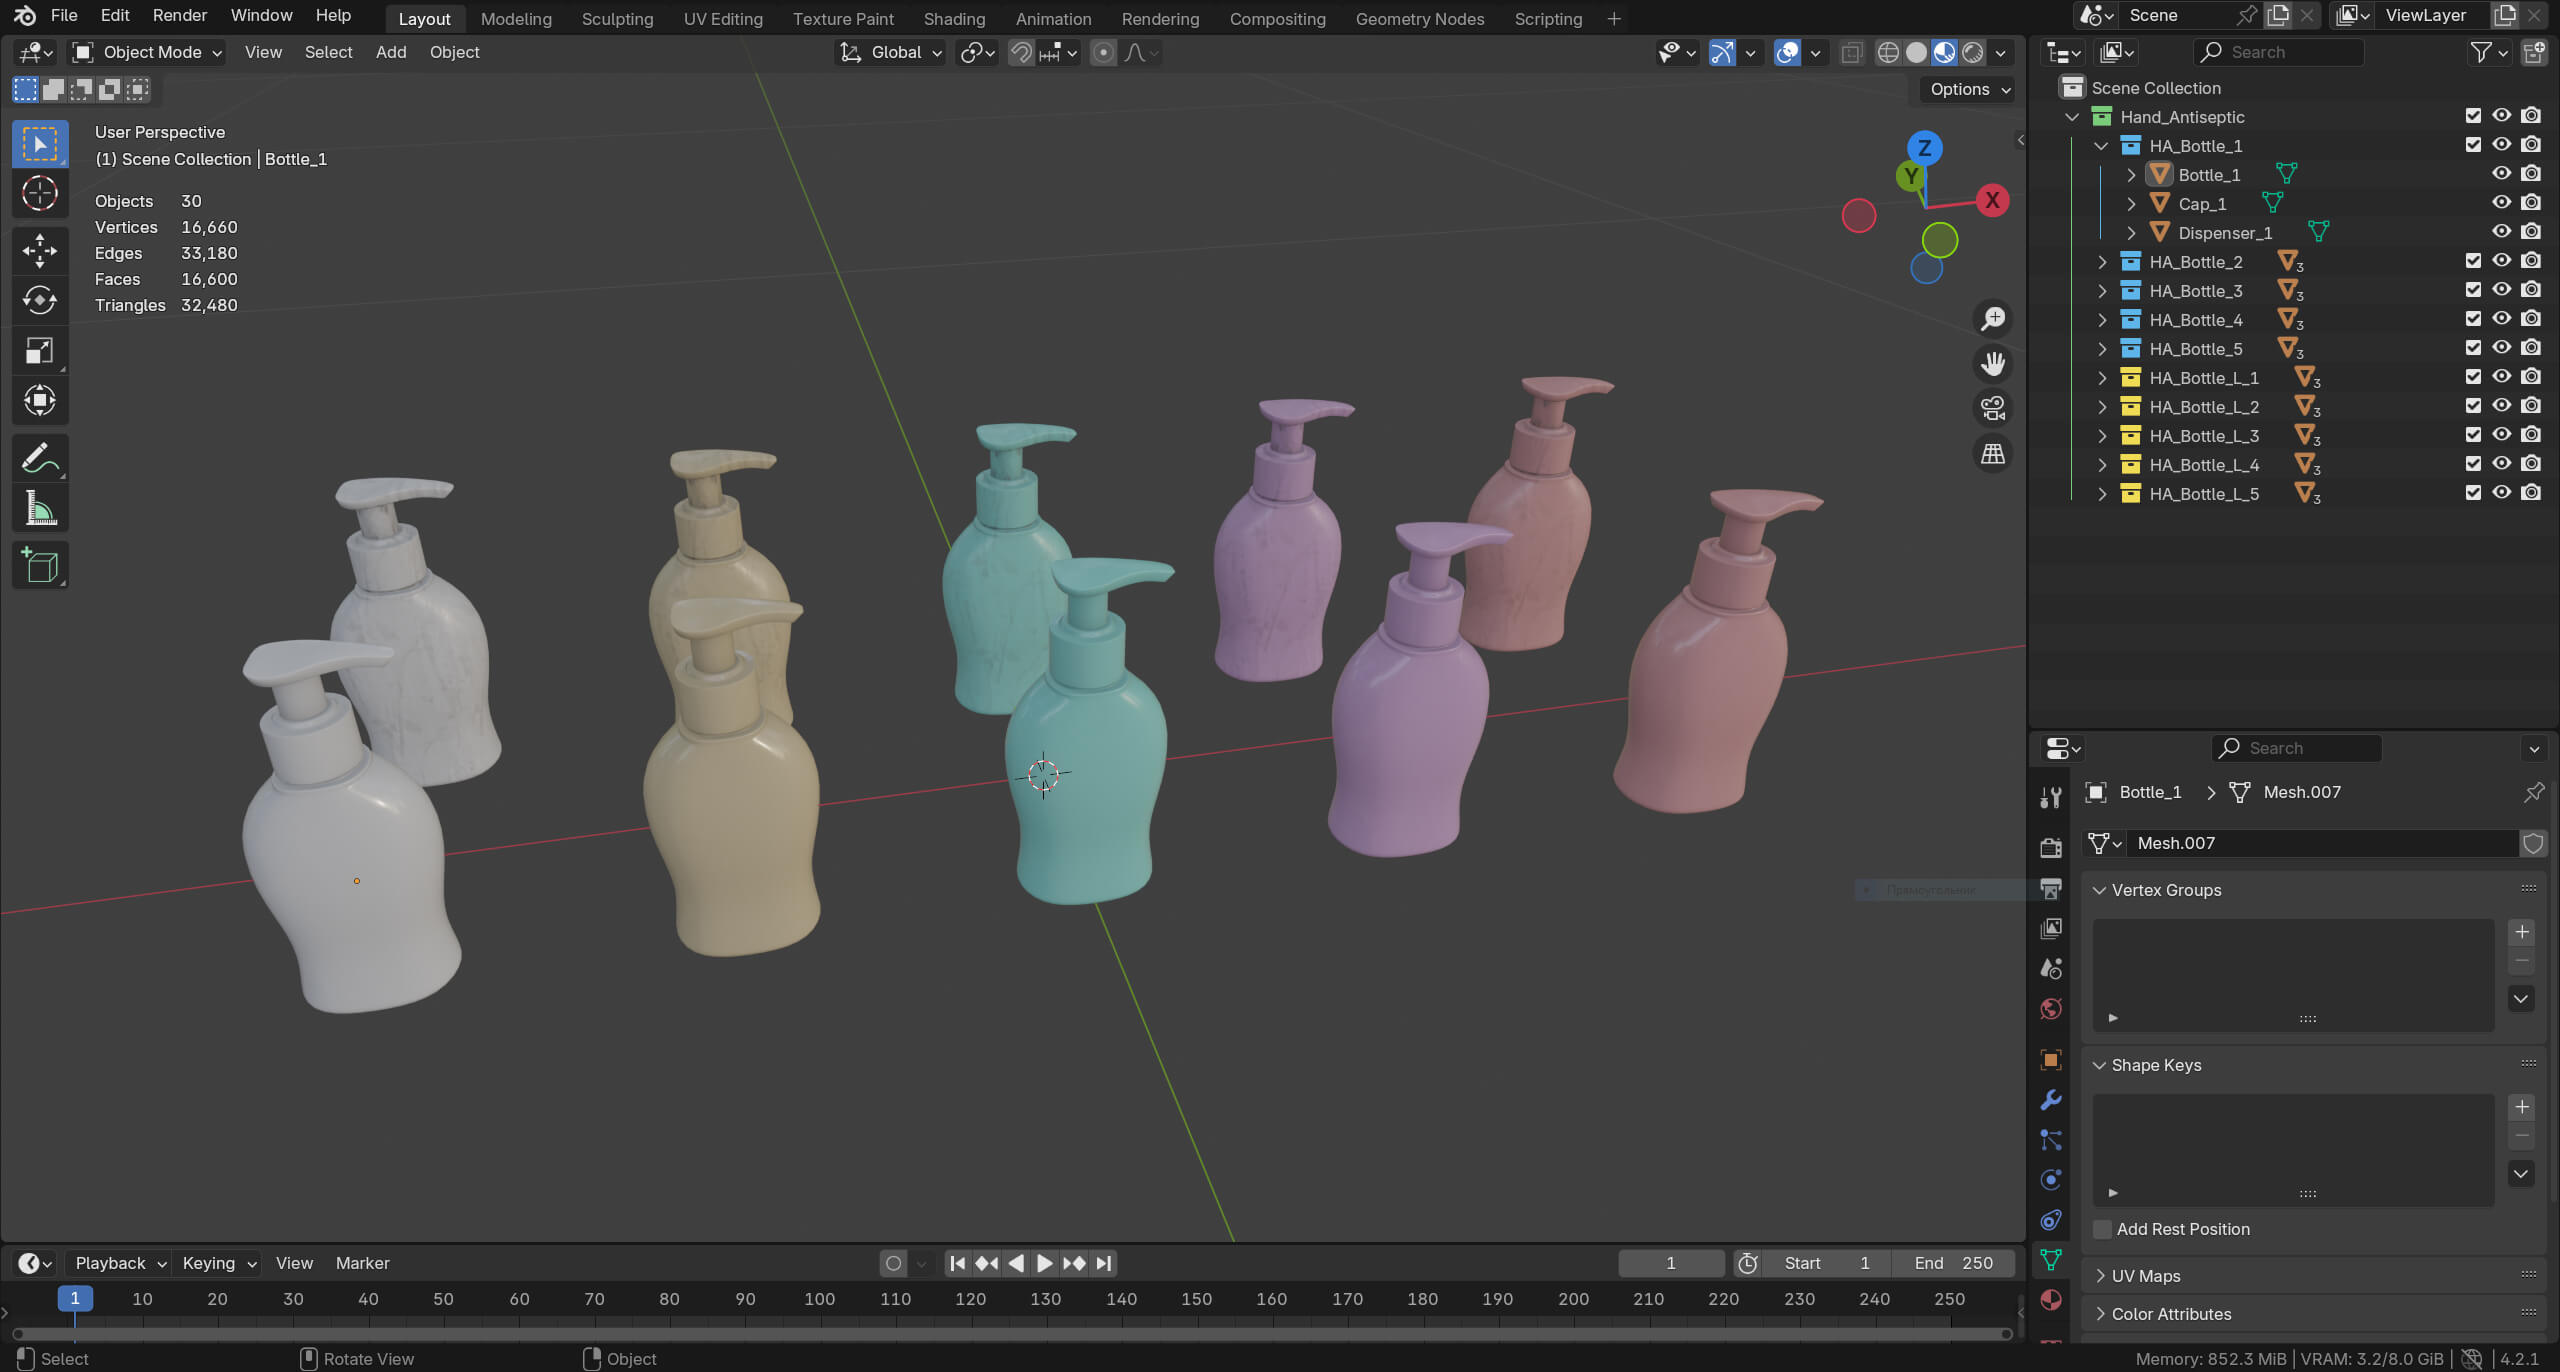The image size is (2560, 1372).
Task: Open the Object Mode dropdown
Action: [x=148, y=53]
